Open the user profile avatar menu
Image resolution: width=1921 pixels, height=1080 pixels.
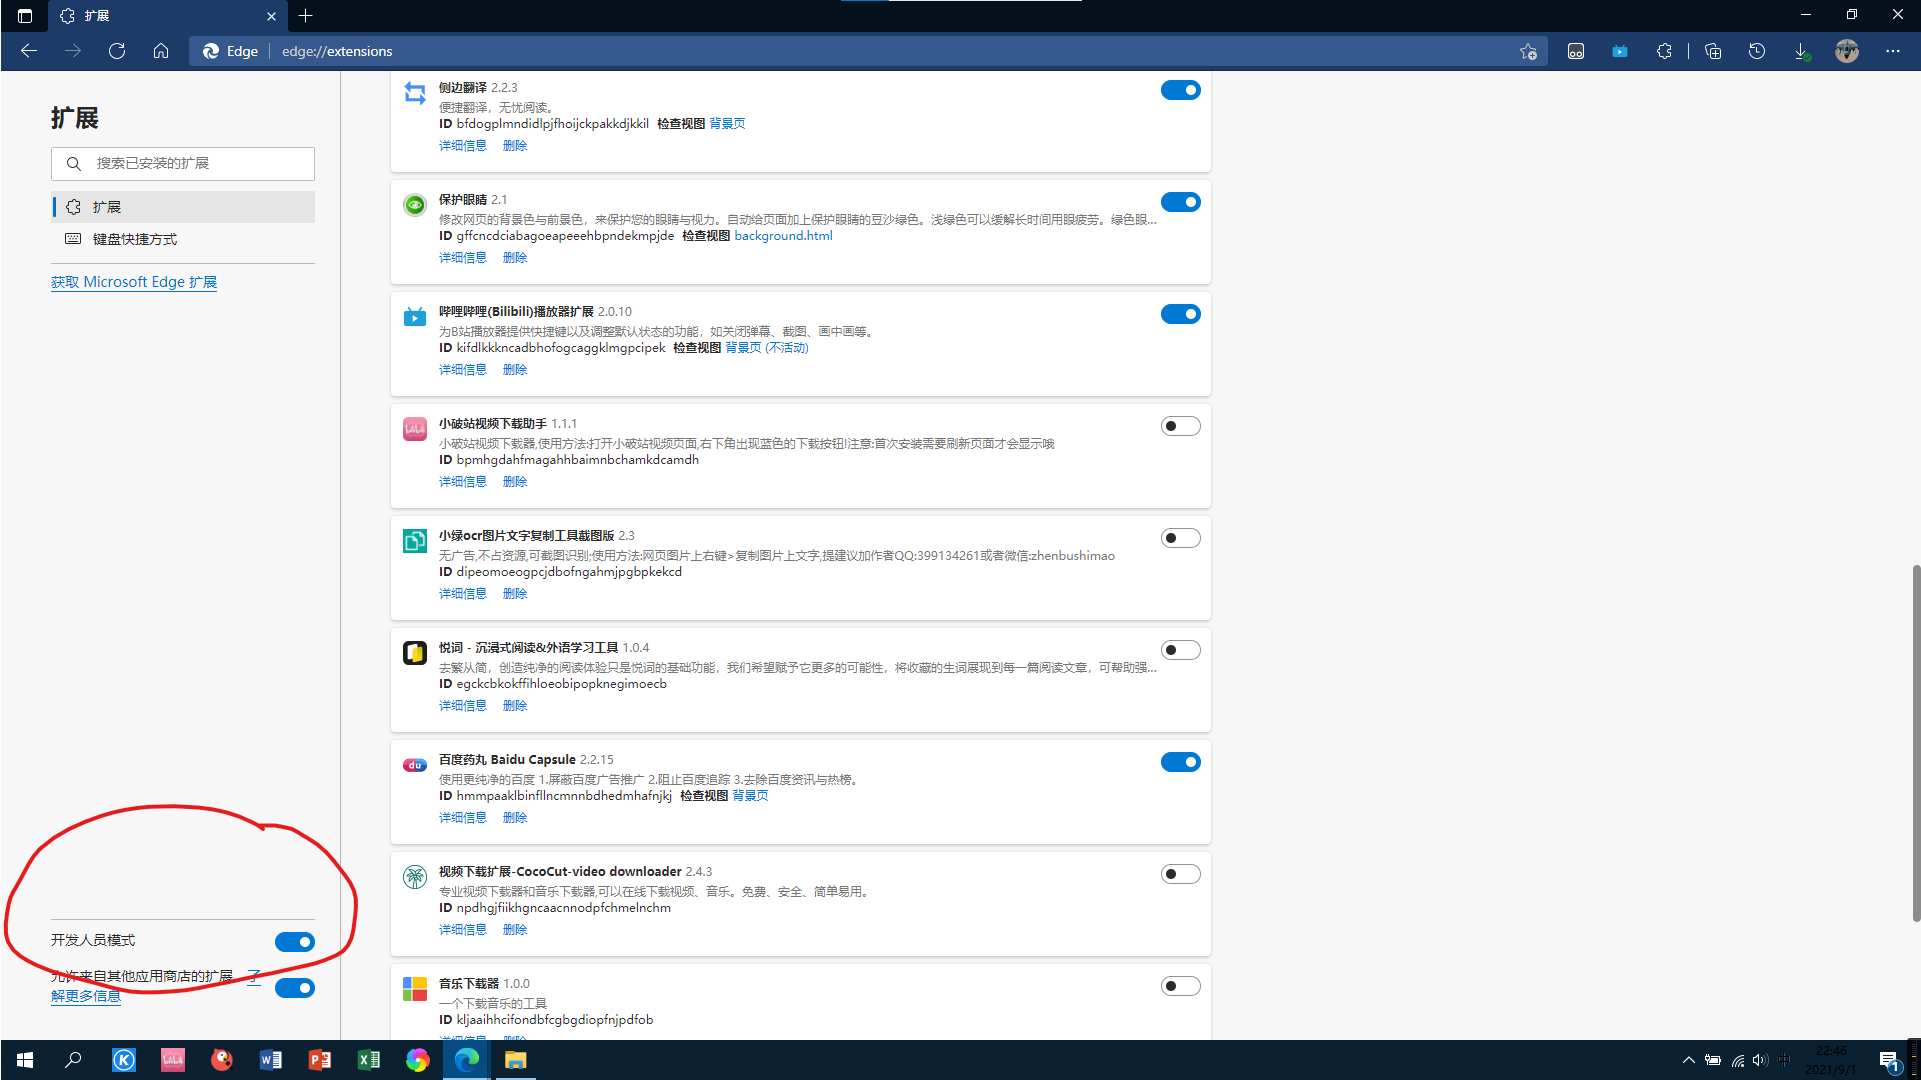click(1847, 51)
